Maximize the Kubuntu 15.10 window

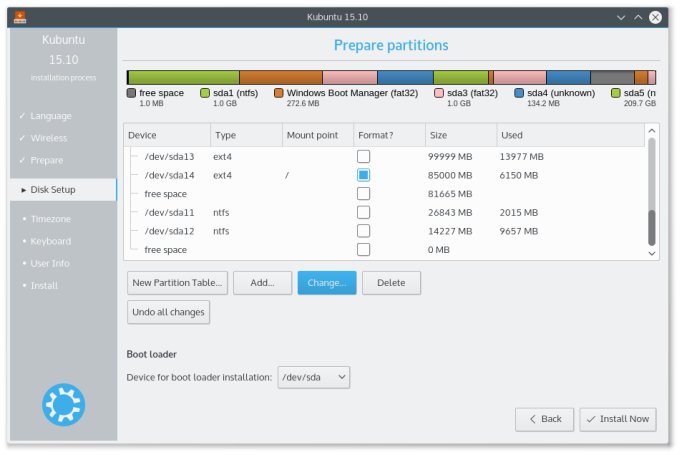638,17
